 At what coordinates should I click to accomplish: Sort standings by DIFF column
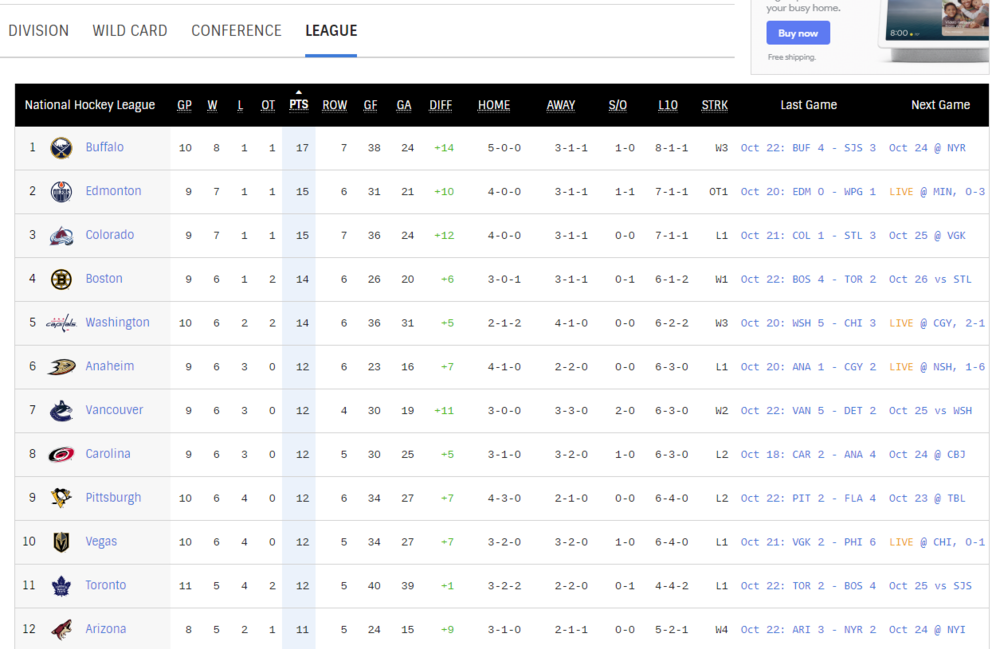[441, 105]
